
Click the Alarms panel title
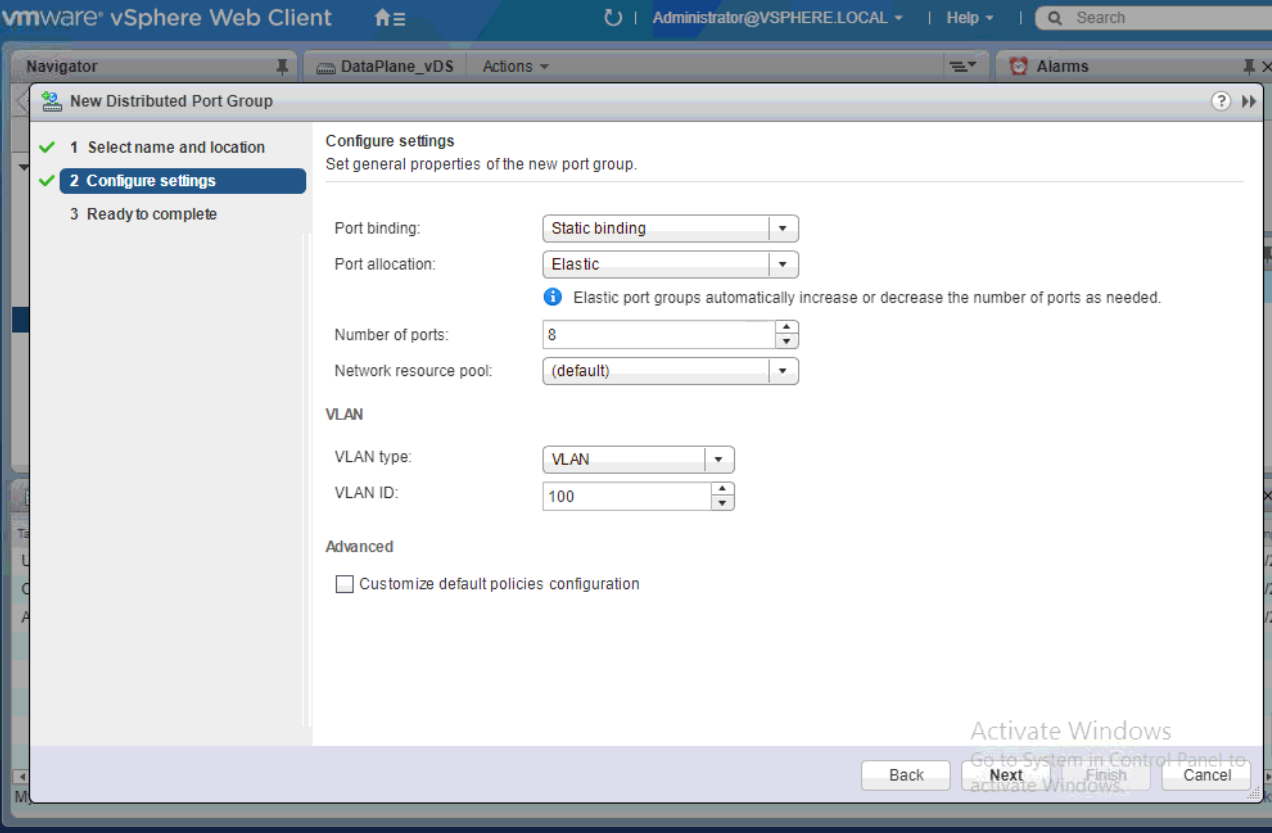point(1062,66)
